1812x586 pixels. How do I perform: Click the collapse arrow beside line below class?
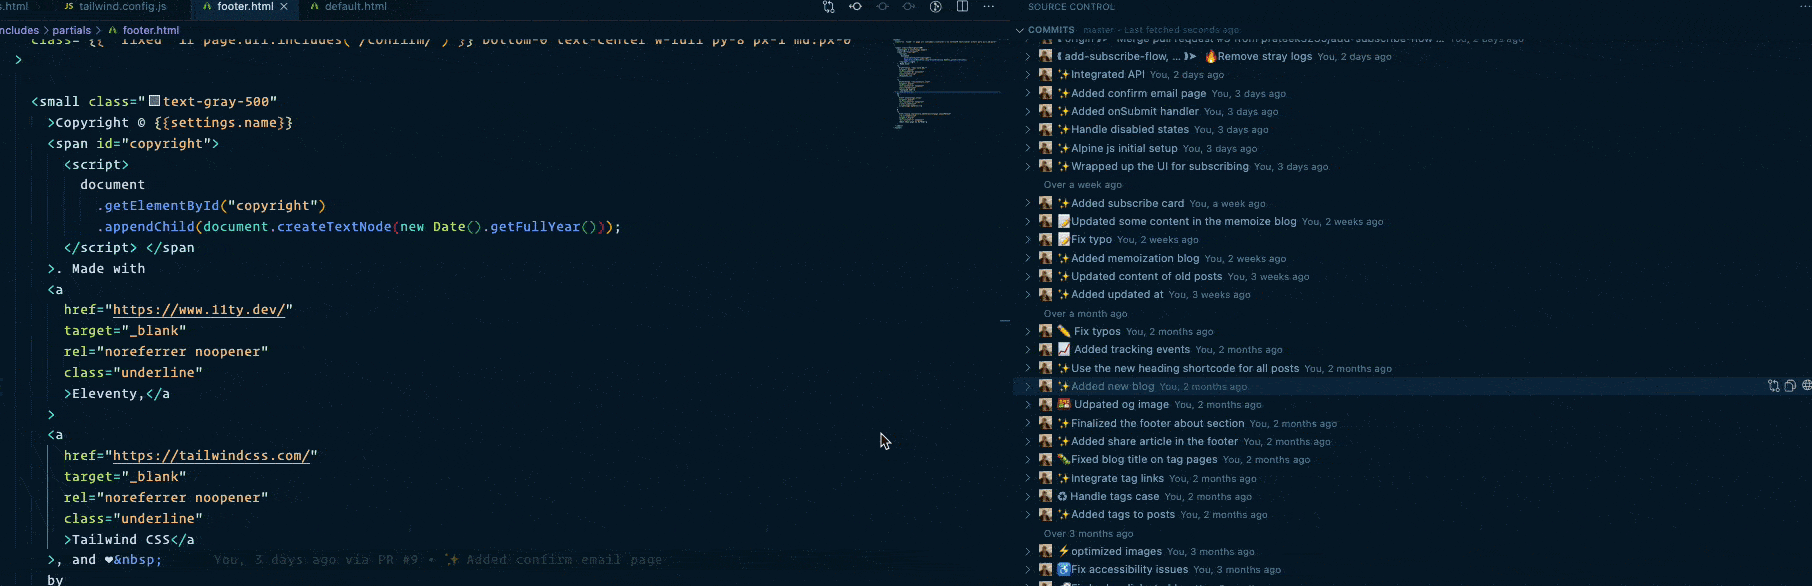[18, 60]
